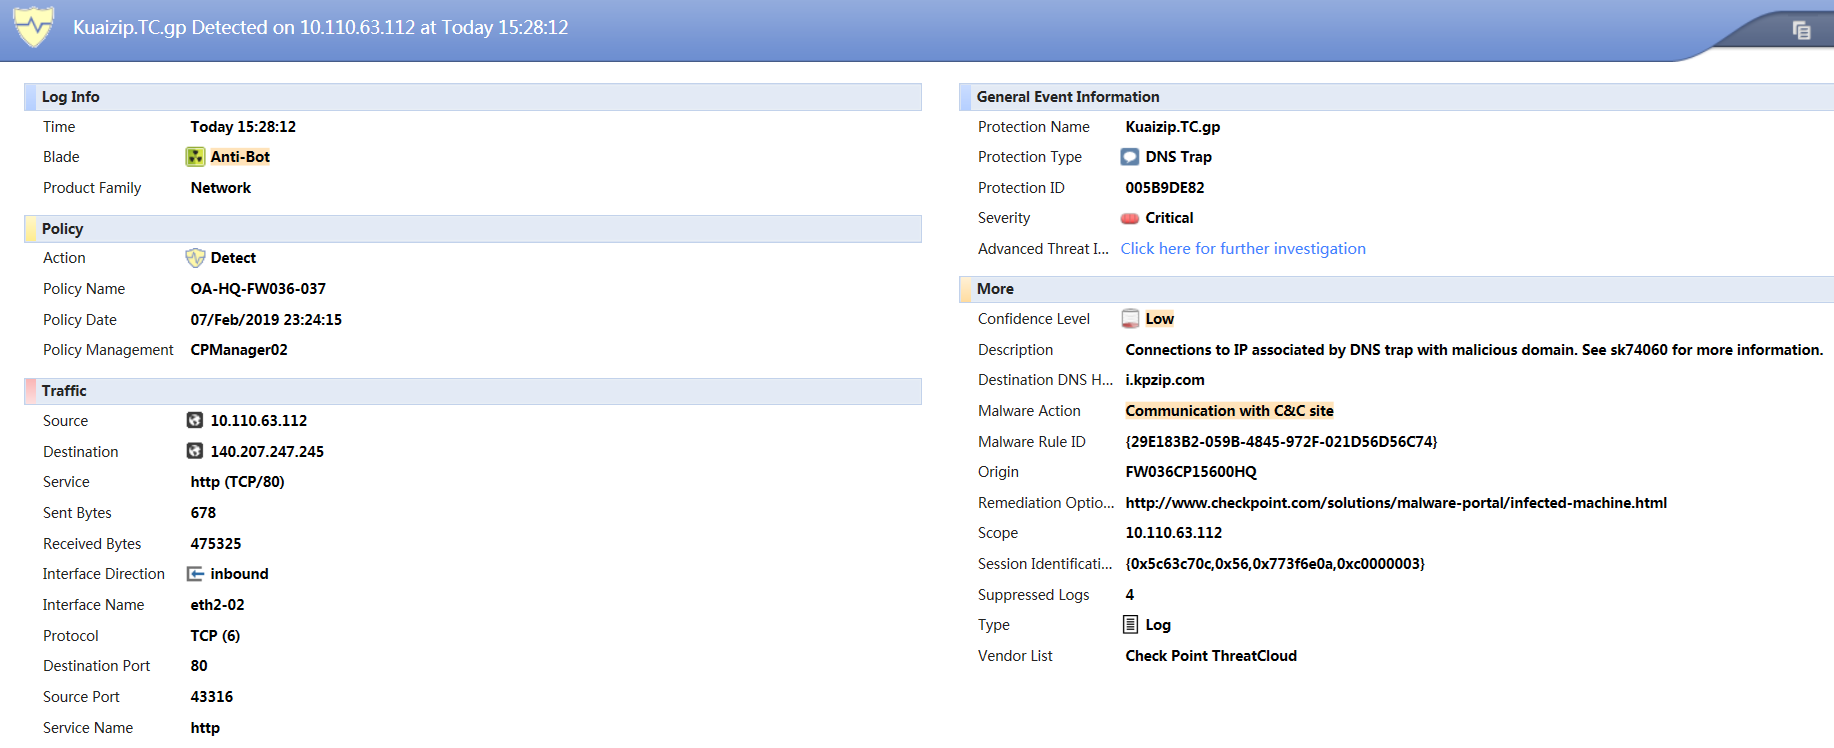Click the DNS Trap protection type icon
The height and width of the screenshot is (748, 1834).
1130,157
